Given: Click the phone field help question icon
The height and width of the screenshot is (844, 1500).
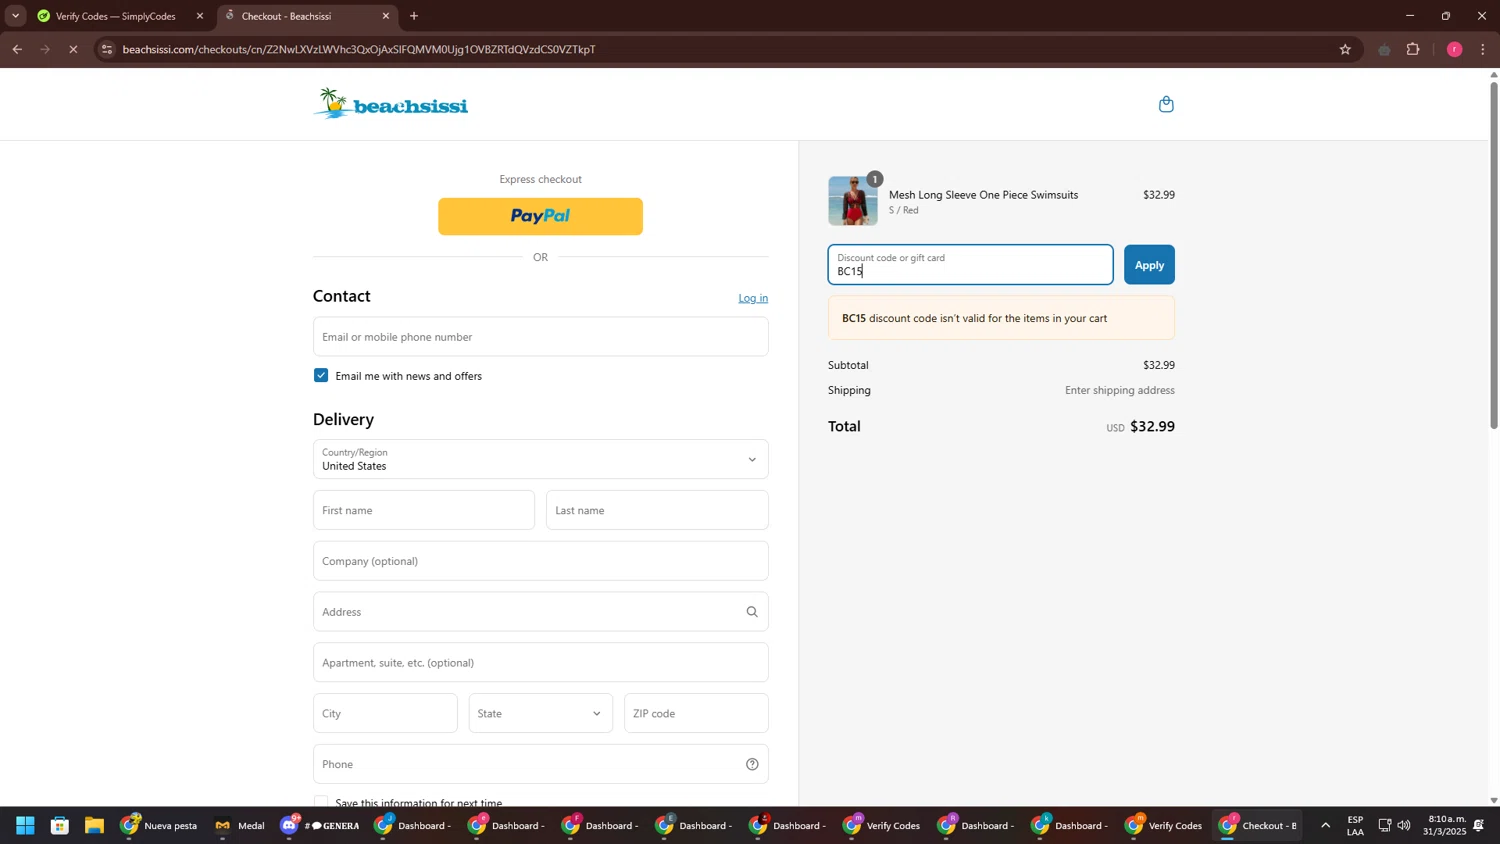Looking at the screenshot, I should point(752,765).
